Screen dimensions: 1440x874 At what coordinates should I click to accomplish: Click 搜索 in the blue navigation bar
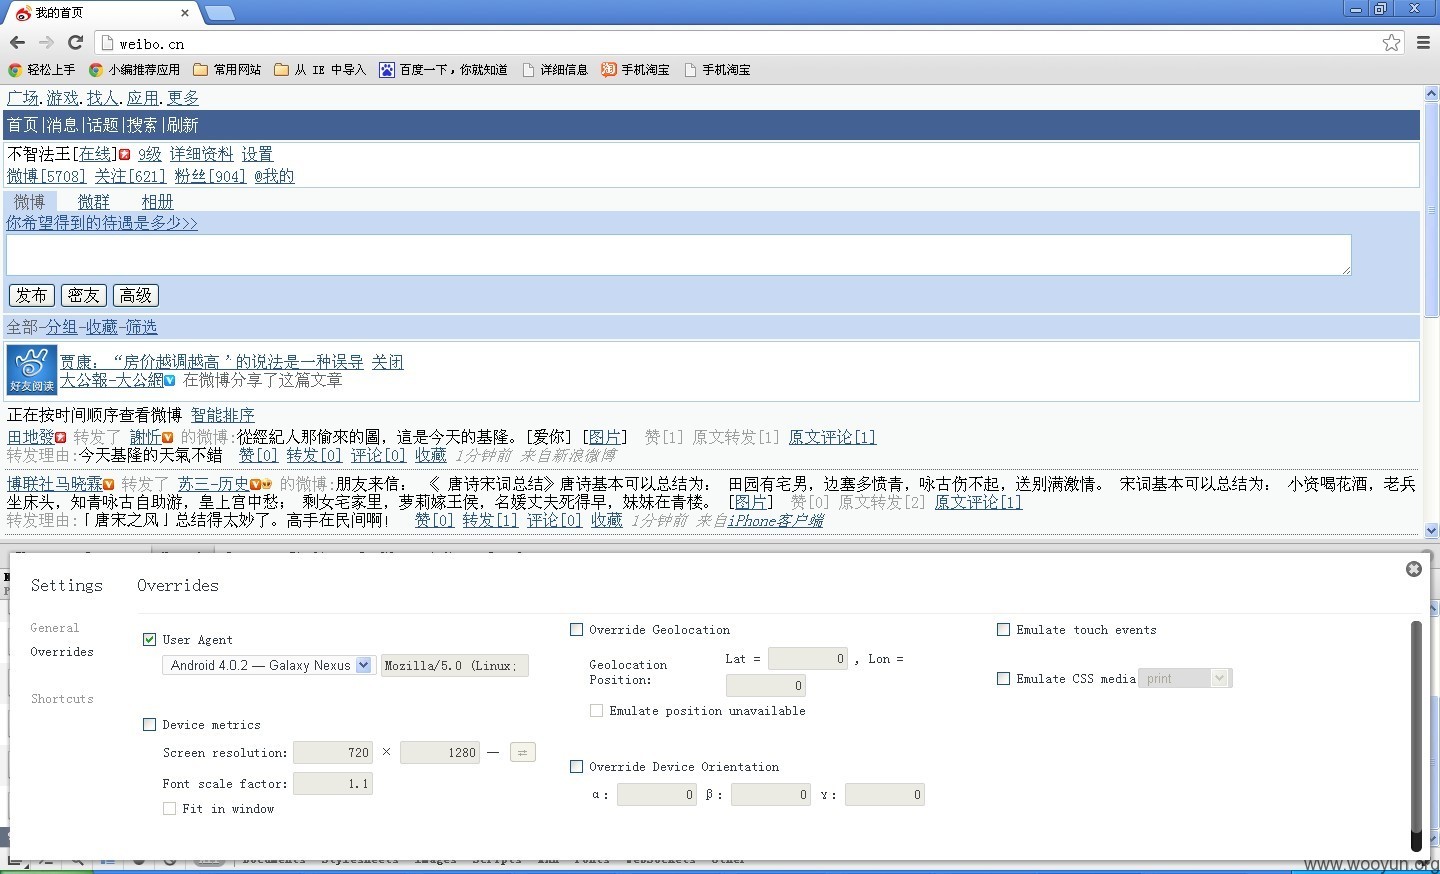[142, 125]
